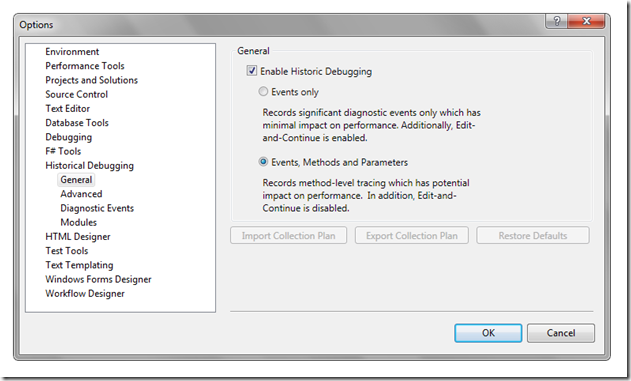This screenshot has width=631, height=381.
Task: Select F# Tools in the tree
Action: (63, 151)
